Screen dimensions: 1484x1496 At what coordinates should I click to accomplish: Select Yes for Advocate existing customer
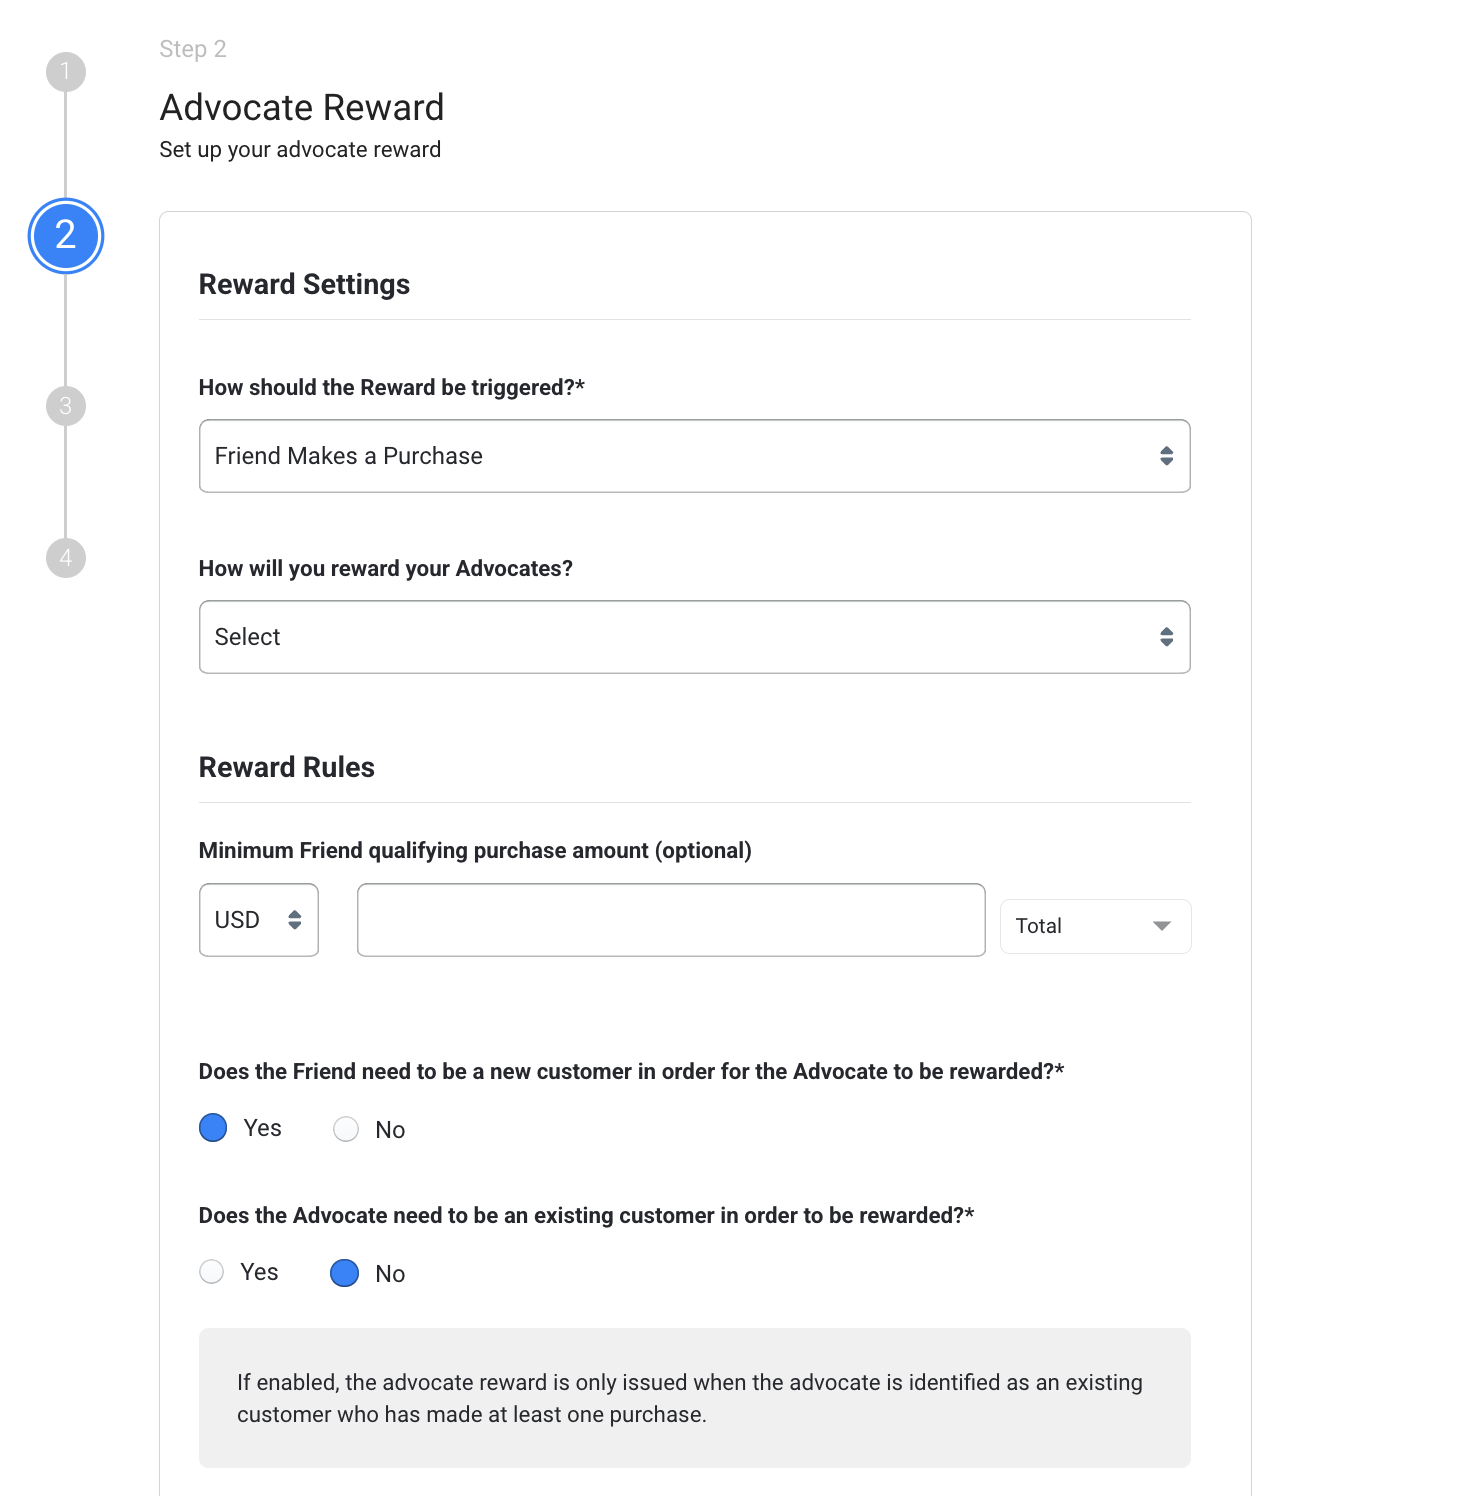[x=212, y=1272]
